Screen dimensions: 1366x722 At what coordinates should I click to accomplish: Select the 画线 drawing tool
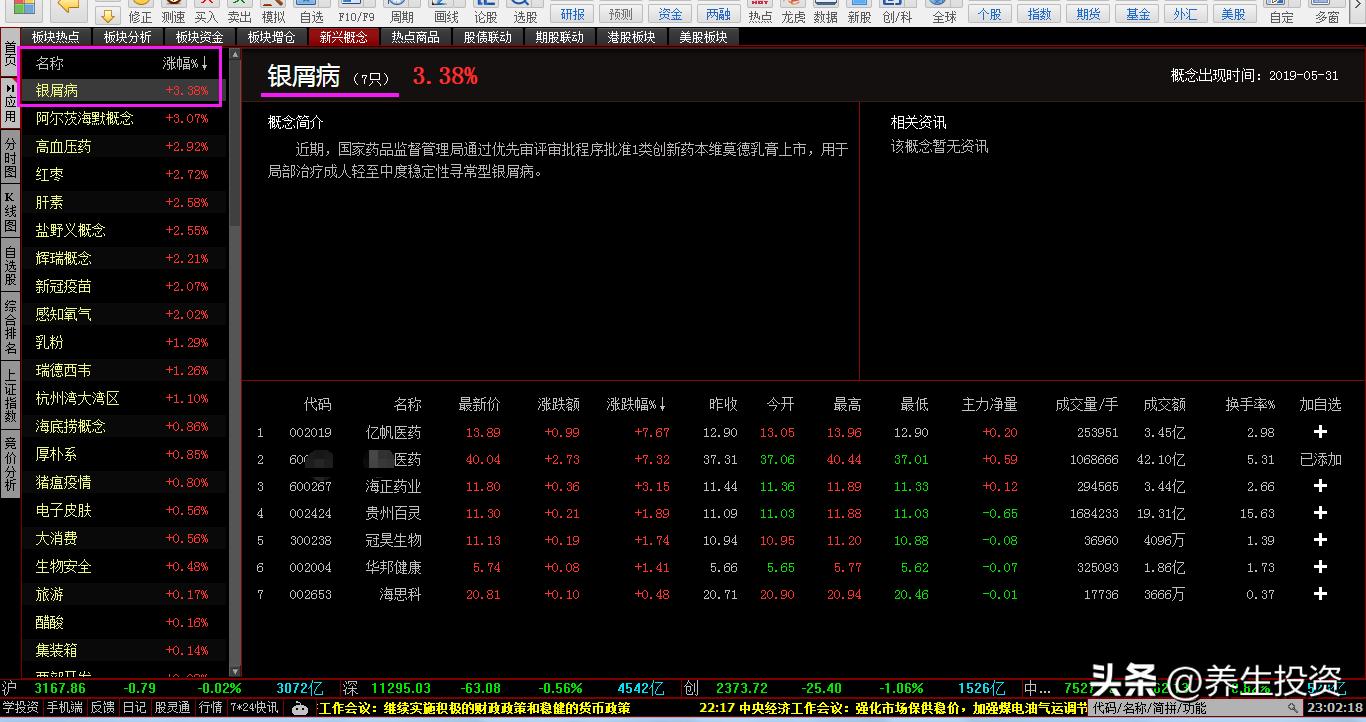tap(447, 12)
